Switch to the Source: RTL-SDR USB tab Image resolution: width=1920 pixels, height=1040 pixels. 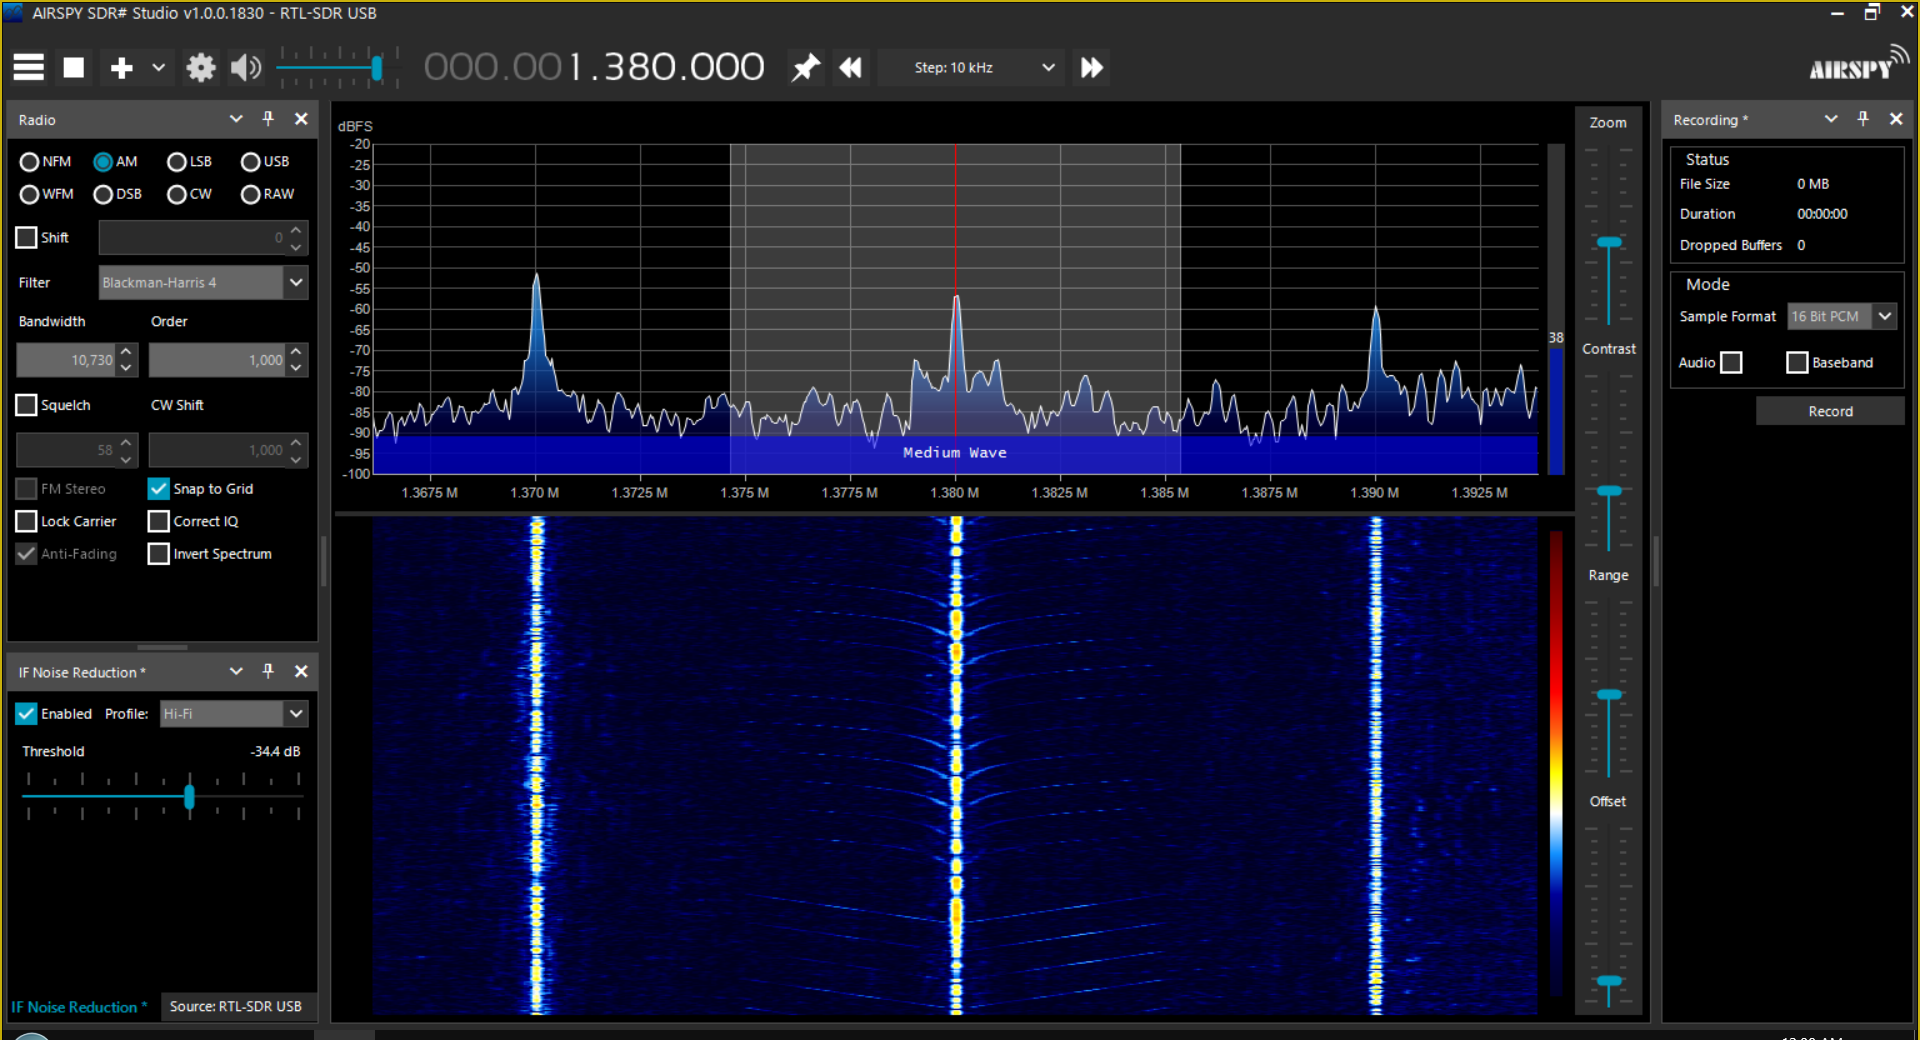point(235,1006)
